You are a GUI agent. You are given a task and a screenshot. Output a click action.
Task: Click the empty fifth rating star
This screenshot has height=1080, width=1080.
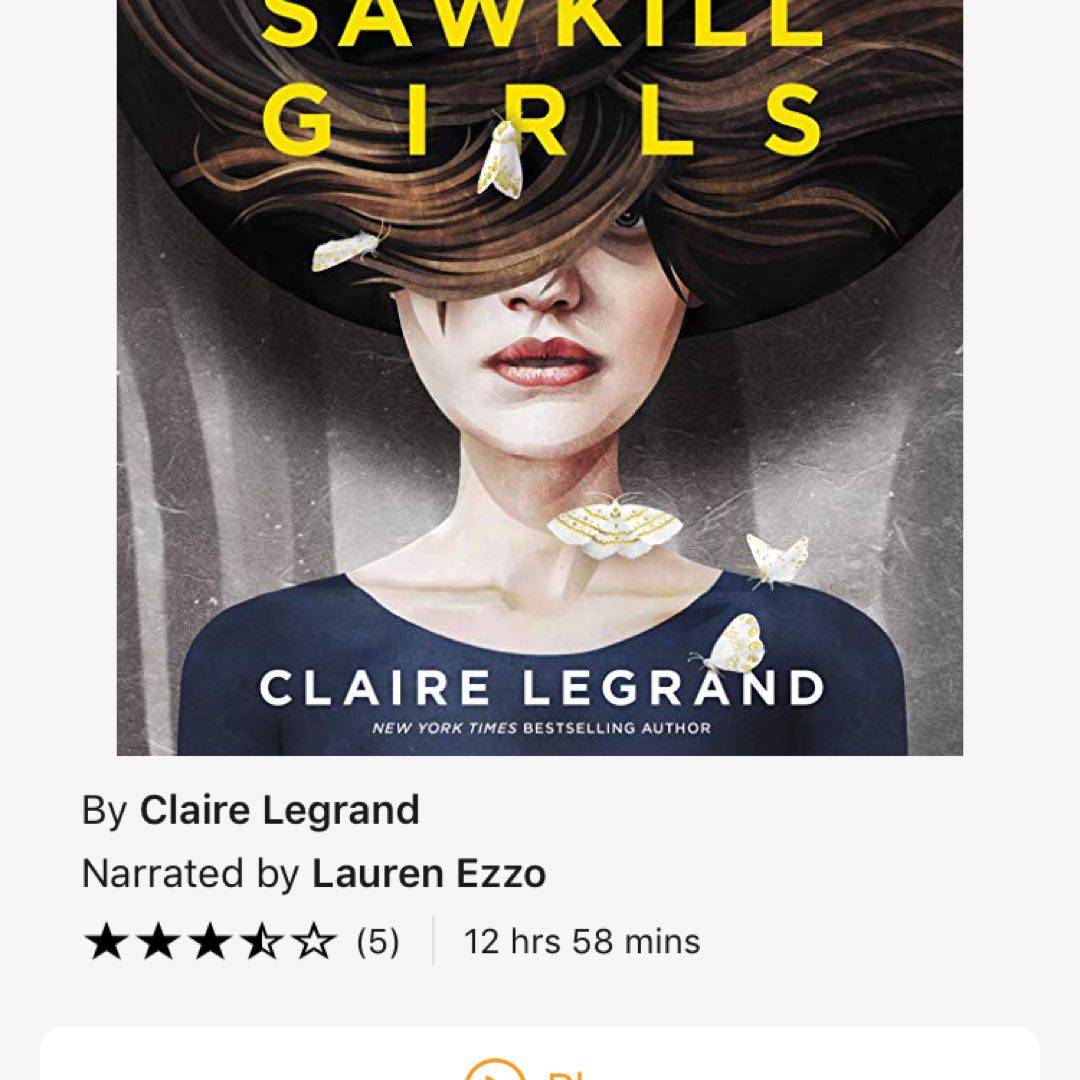point(314,942)
